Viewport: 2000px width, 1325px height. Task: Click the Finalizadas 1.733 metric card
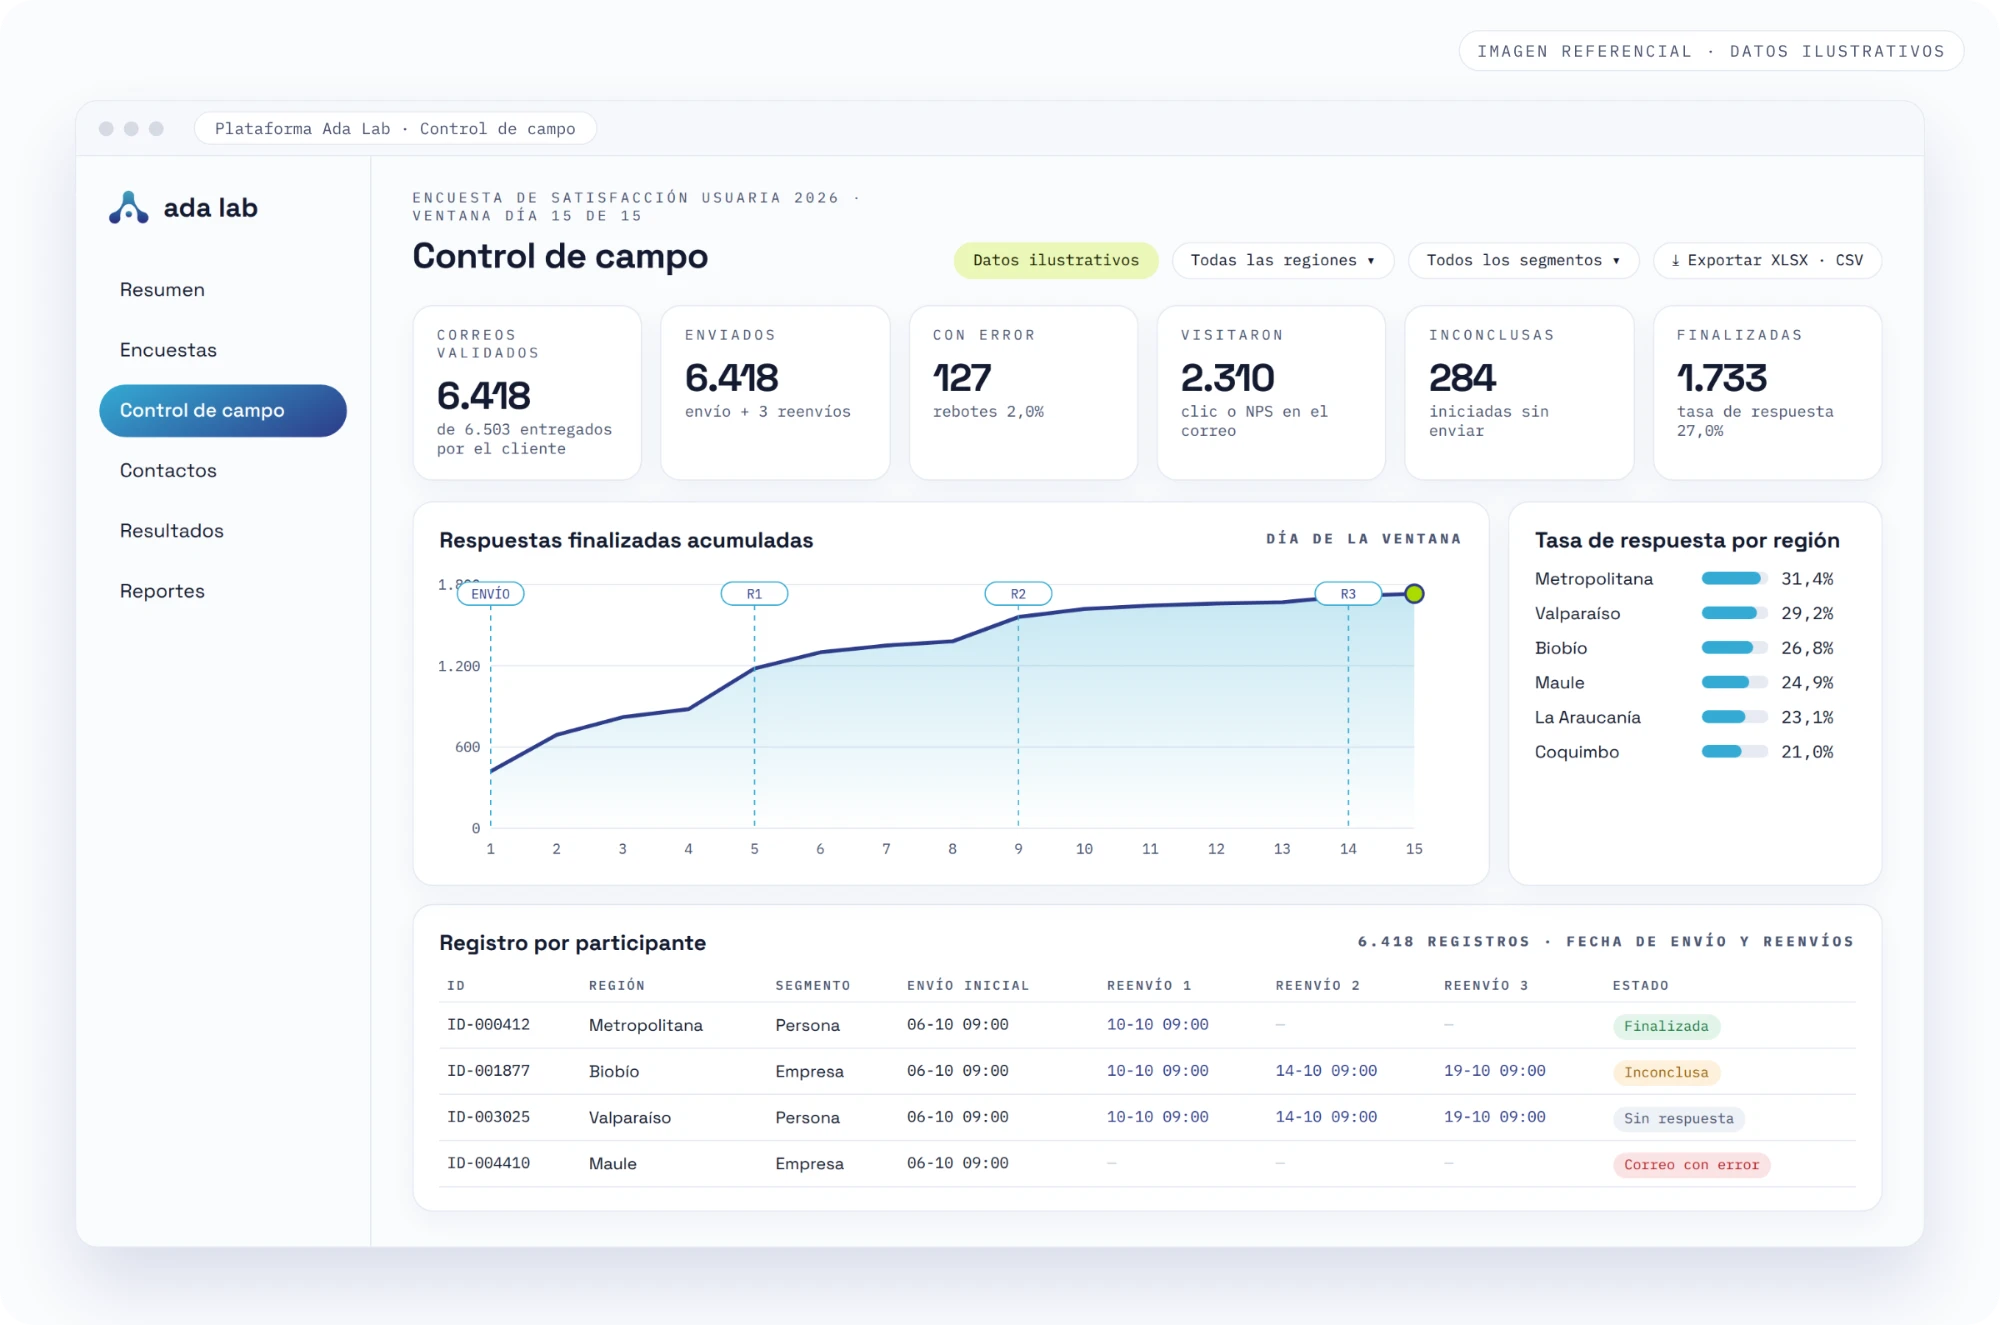(1767, 393)
